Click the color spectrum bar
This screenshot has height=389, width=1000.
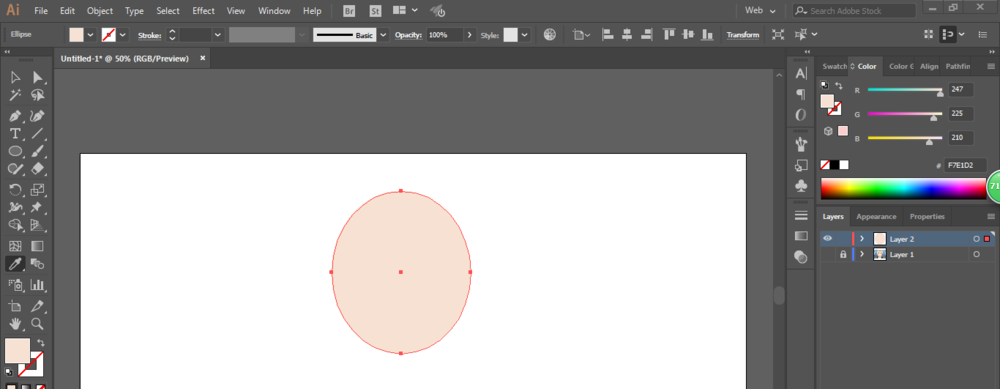[x=903, y=189]
